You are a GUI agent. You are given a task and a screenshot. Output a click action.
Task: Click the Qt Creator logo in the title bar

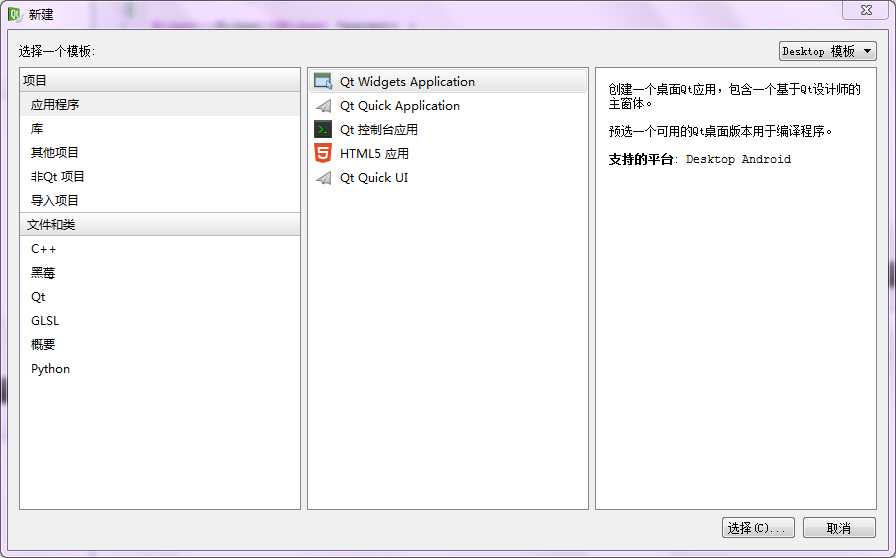15,14
